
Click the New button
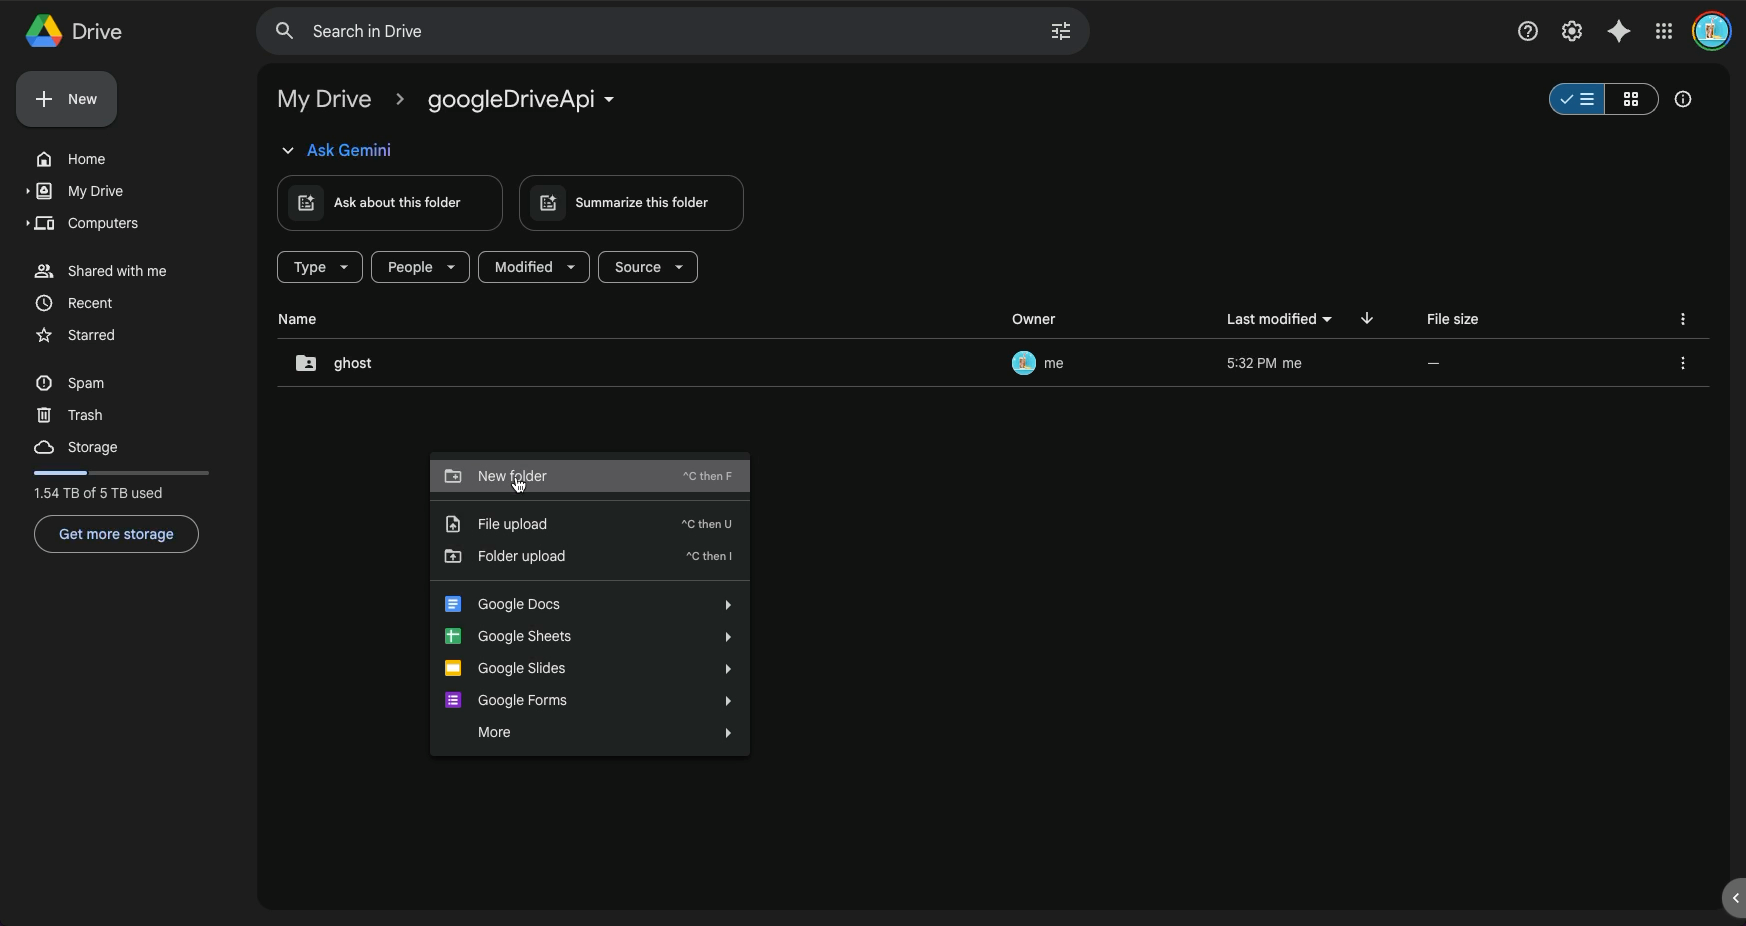tap(66, 99)
